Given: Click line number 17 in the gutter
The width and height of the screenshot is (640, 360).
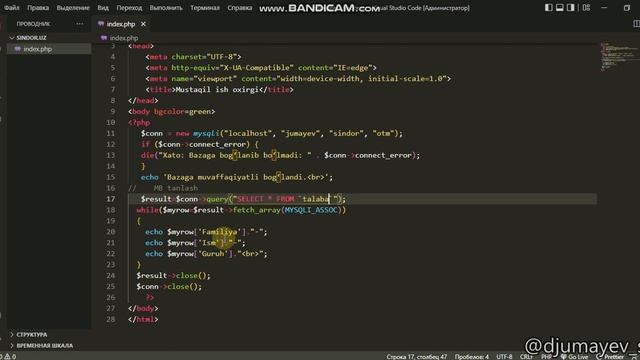Looking at the screenshot, I should 111,199.
